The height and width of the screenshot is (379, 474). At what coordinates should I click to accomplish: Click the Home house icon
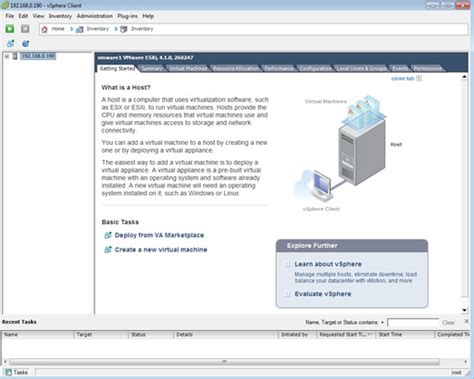coord(44,29)
